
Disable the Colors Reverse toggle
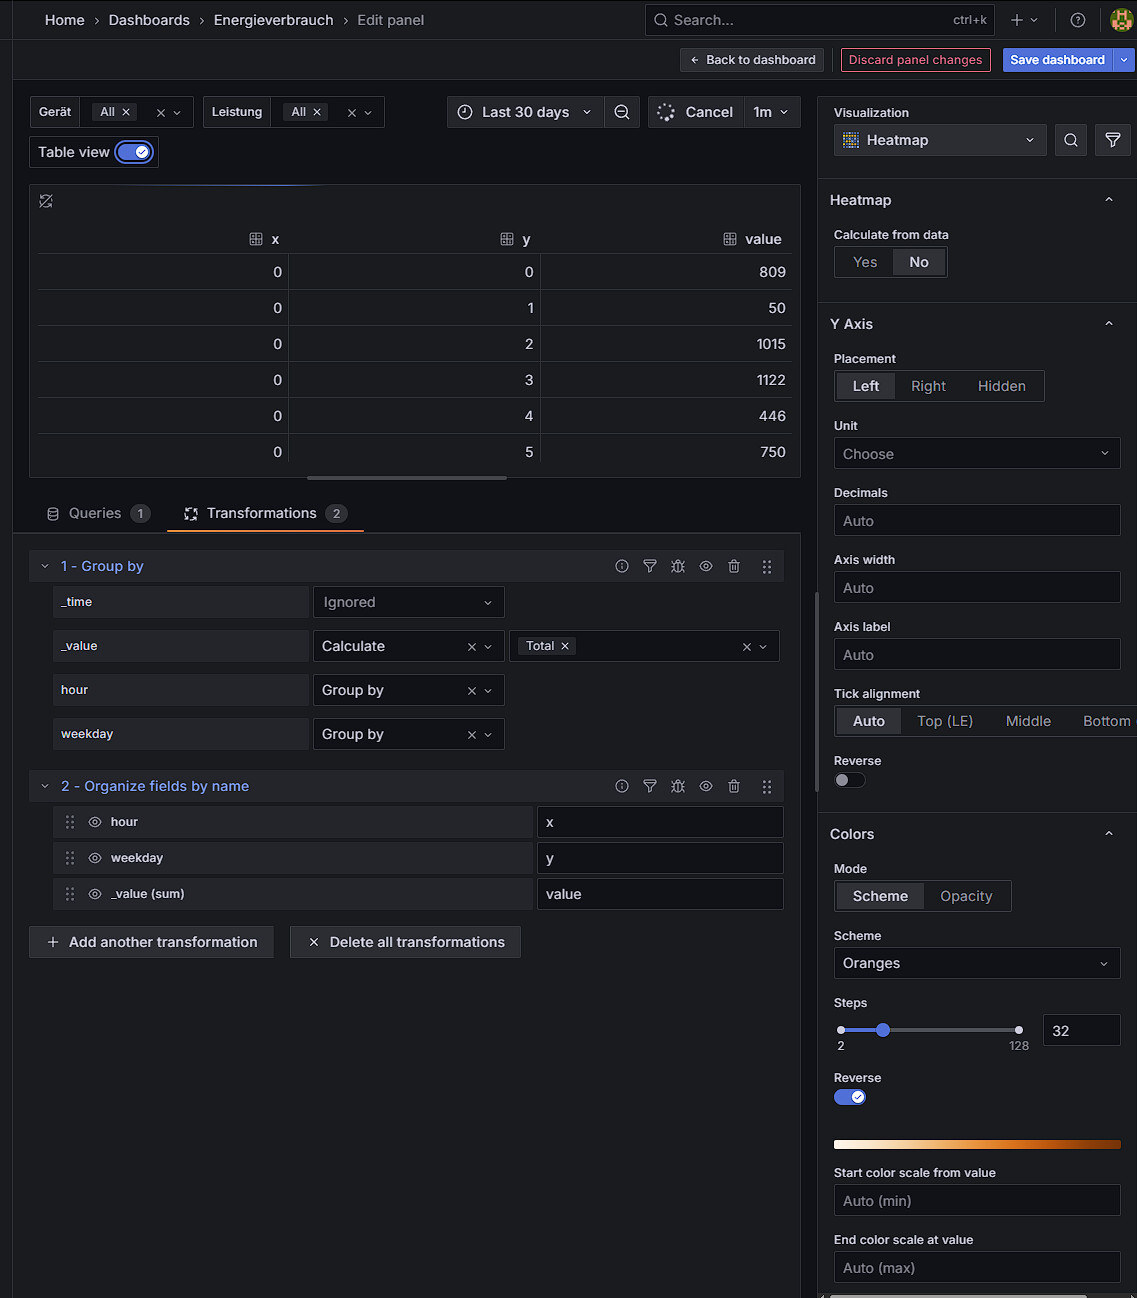pyautogui.click(x=850, y=1097)
